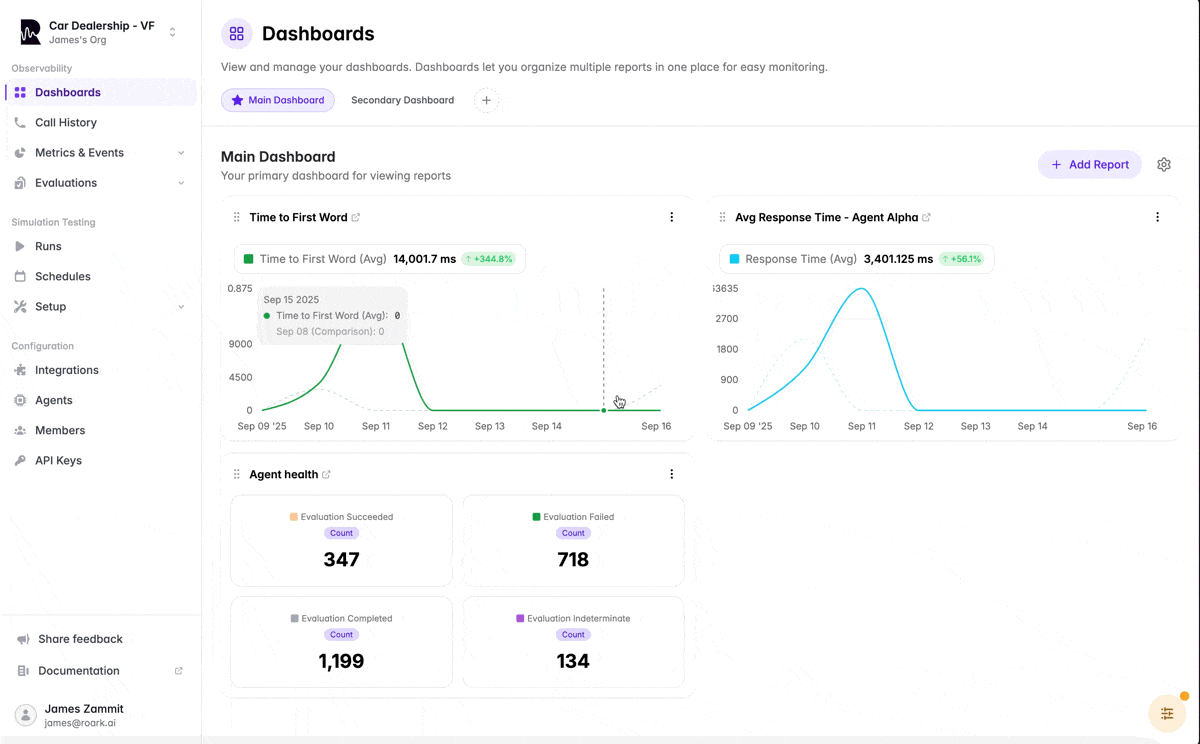Click Time to First Word drag handle
Screen dimensions: 1200x744
[237, 217]
